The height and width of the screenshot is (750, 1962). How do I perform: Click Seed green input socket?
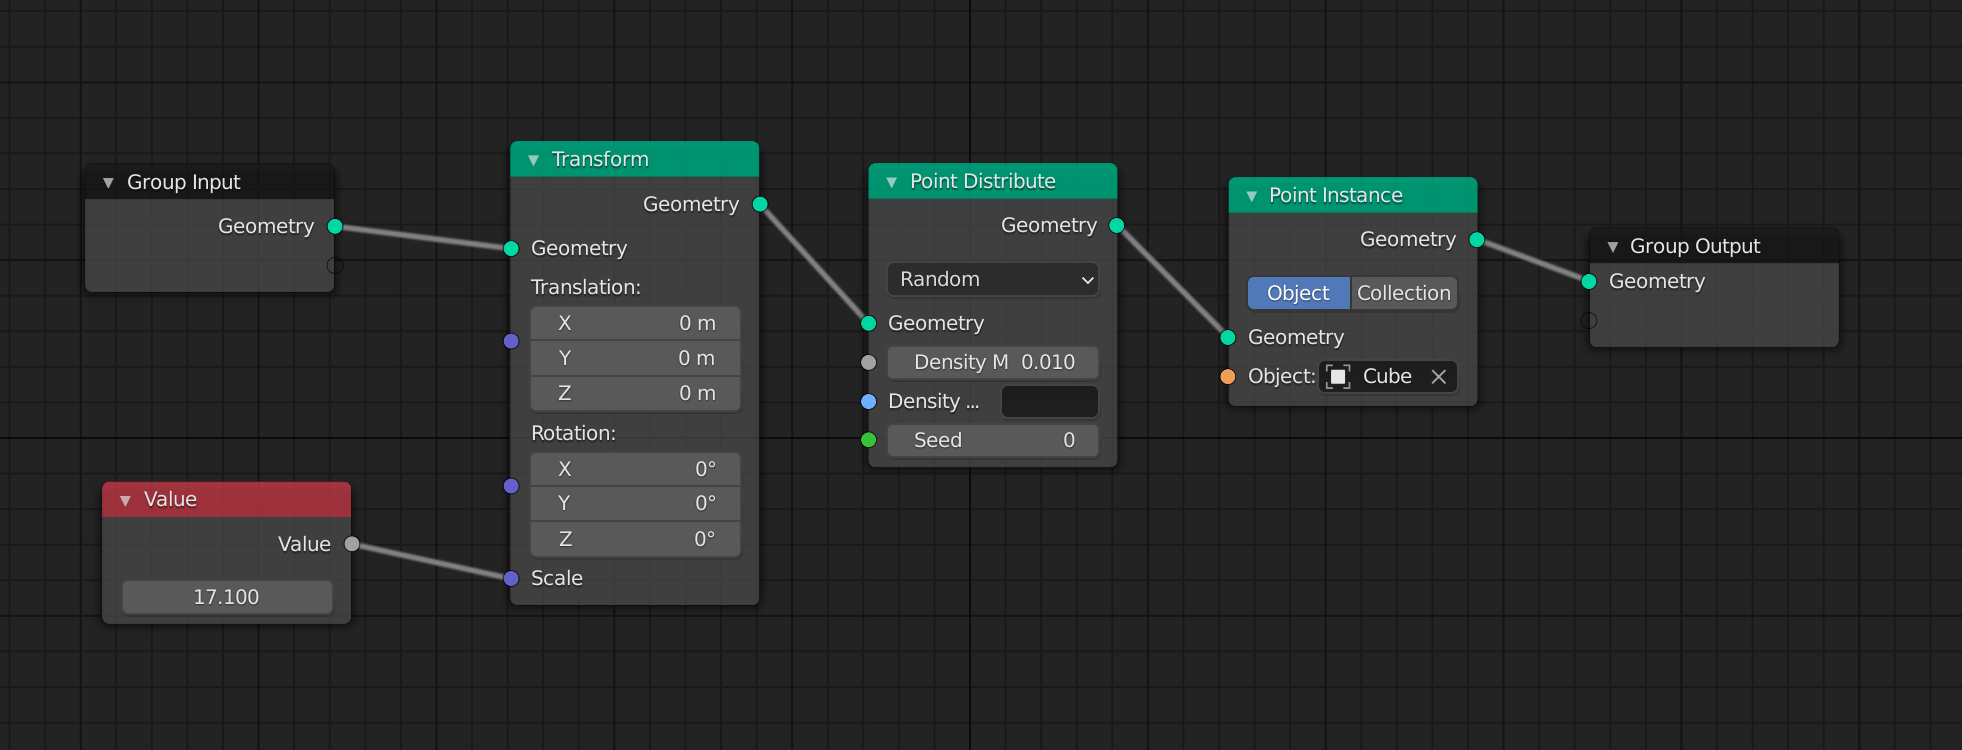tap(869, 440)
